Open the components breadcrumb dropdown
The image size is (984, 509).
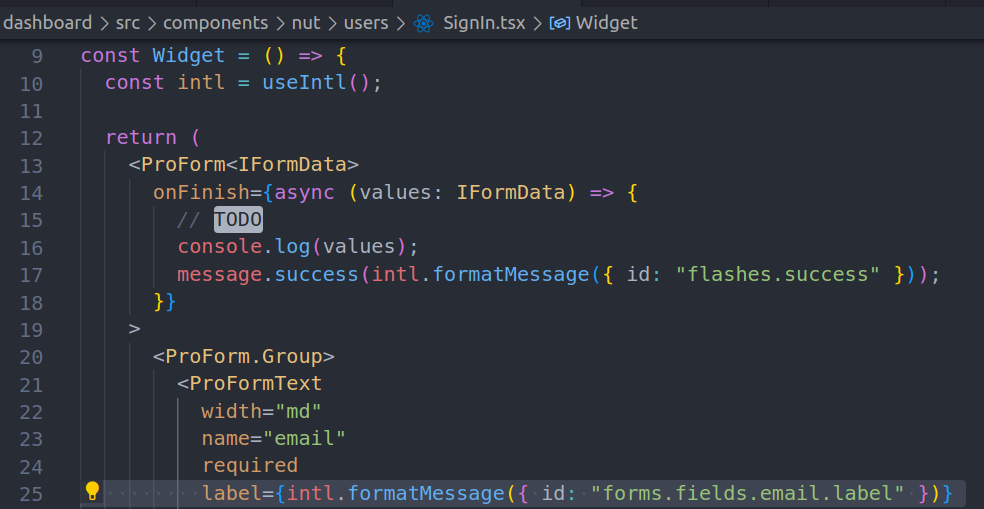[215, 22]
